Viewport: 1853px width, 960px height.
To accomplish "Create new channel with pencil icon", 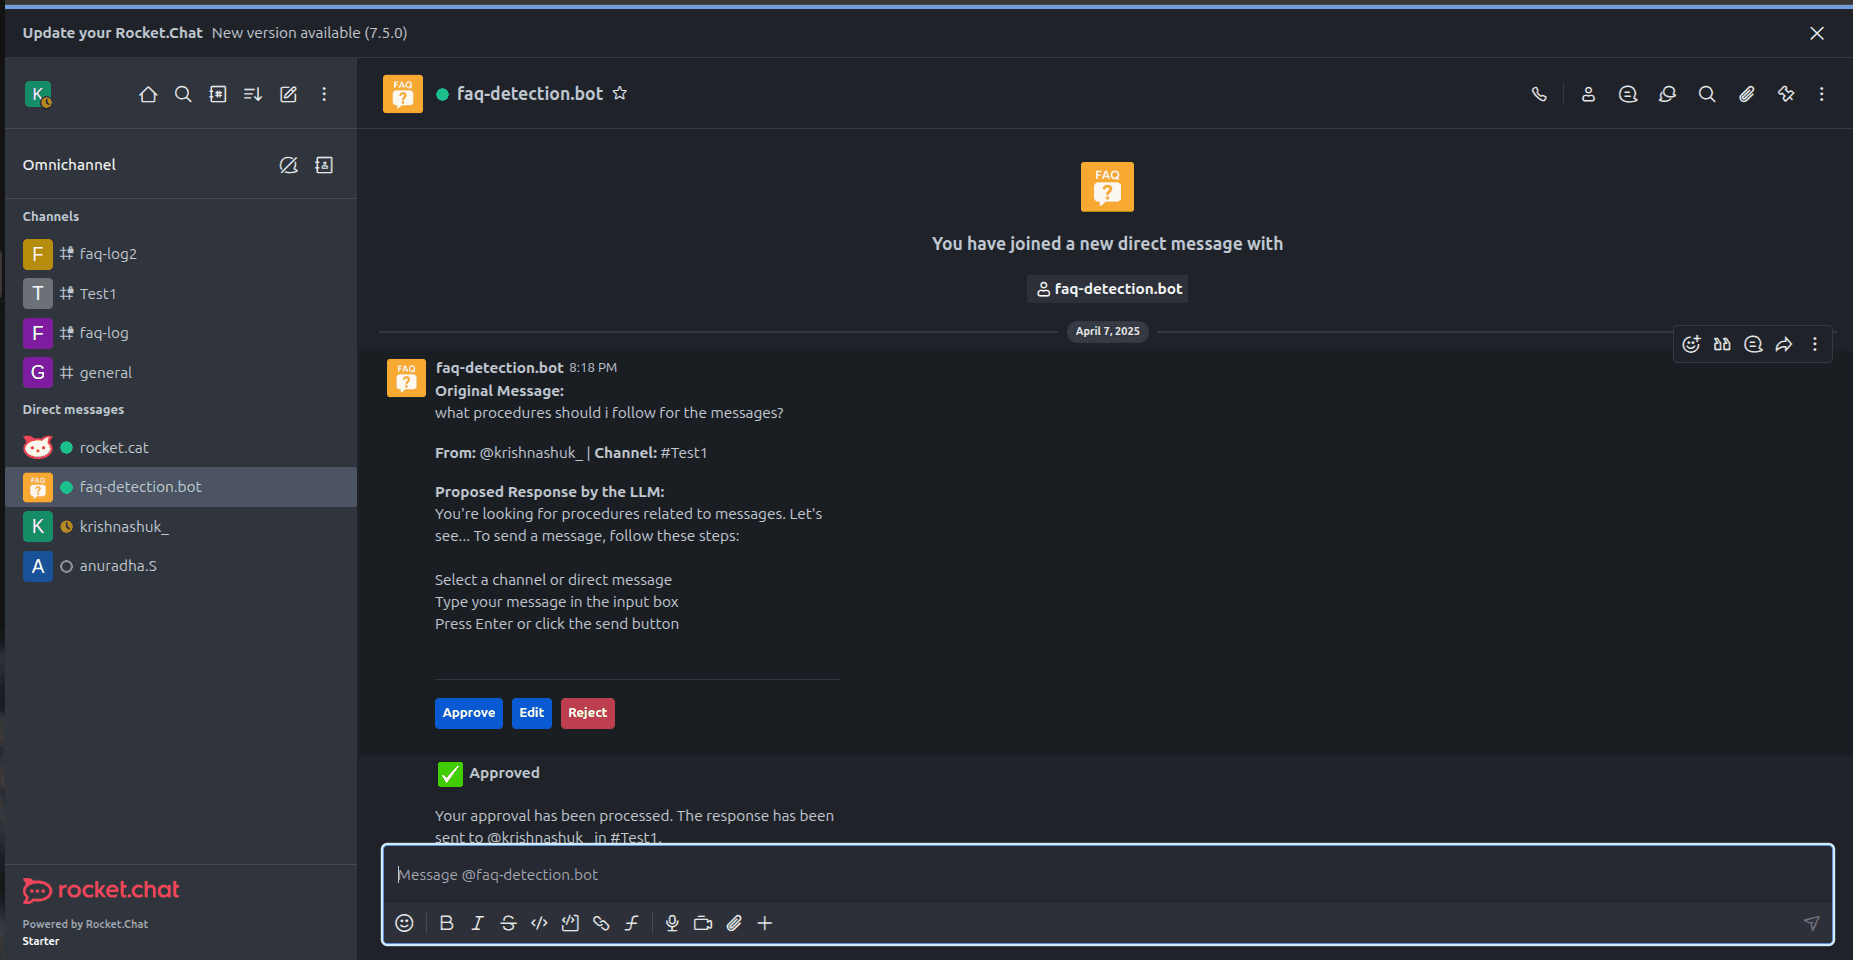I will [288, 94].
